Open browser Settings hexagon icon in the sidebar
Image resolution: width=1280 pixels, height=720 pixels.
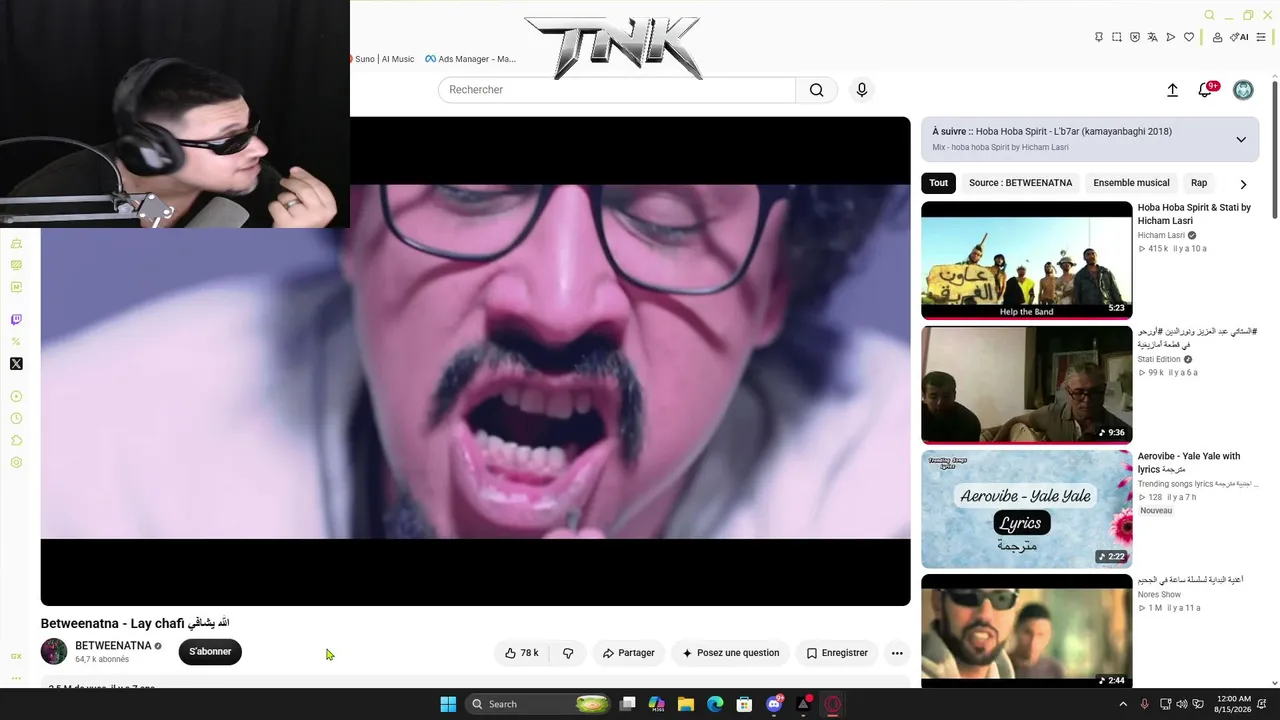[16, 463]
